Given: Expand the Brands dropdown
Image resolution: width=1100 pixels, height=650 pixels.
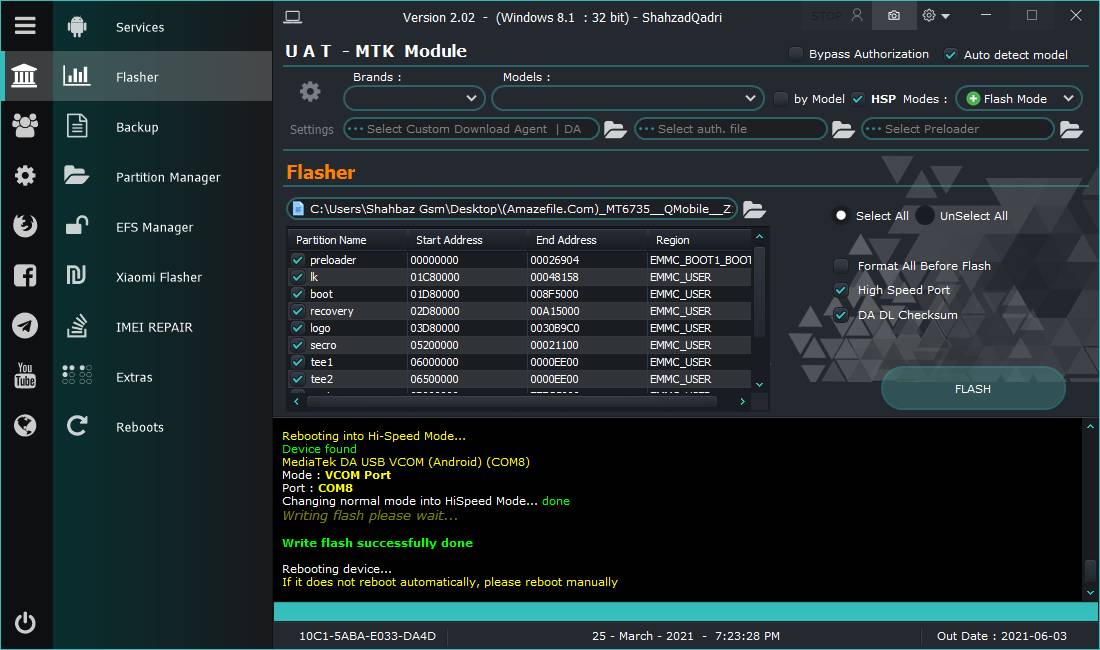Looking at the screenshot, I should [414, 98].
